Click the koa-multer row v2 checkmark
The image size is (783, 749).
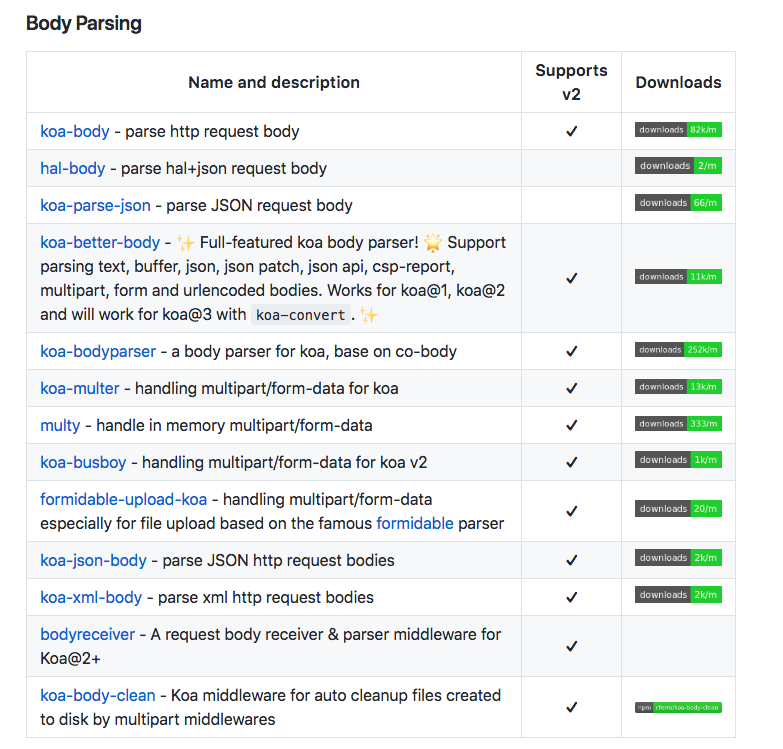[571, 388]
